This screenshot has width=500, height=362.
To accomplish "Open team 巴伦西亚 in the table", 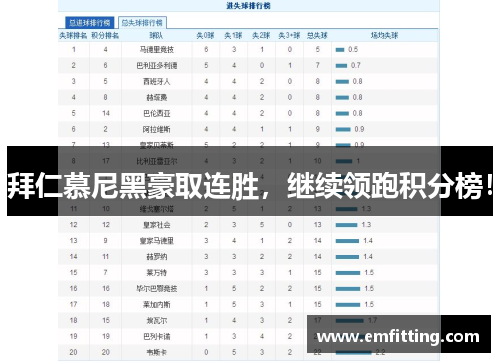I will (x=156, y=114).
